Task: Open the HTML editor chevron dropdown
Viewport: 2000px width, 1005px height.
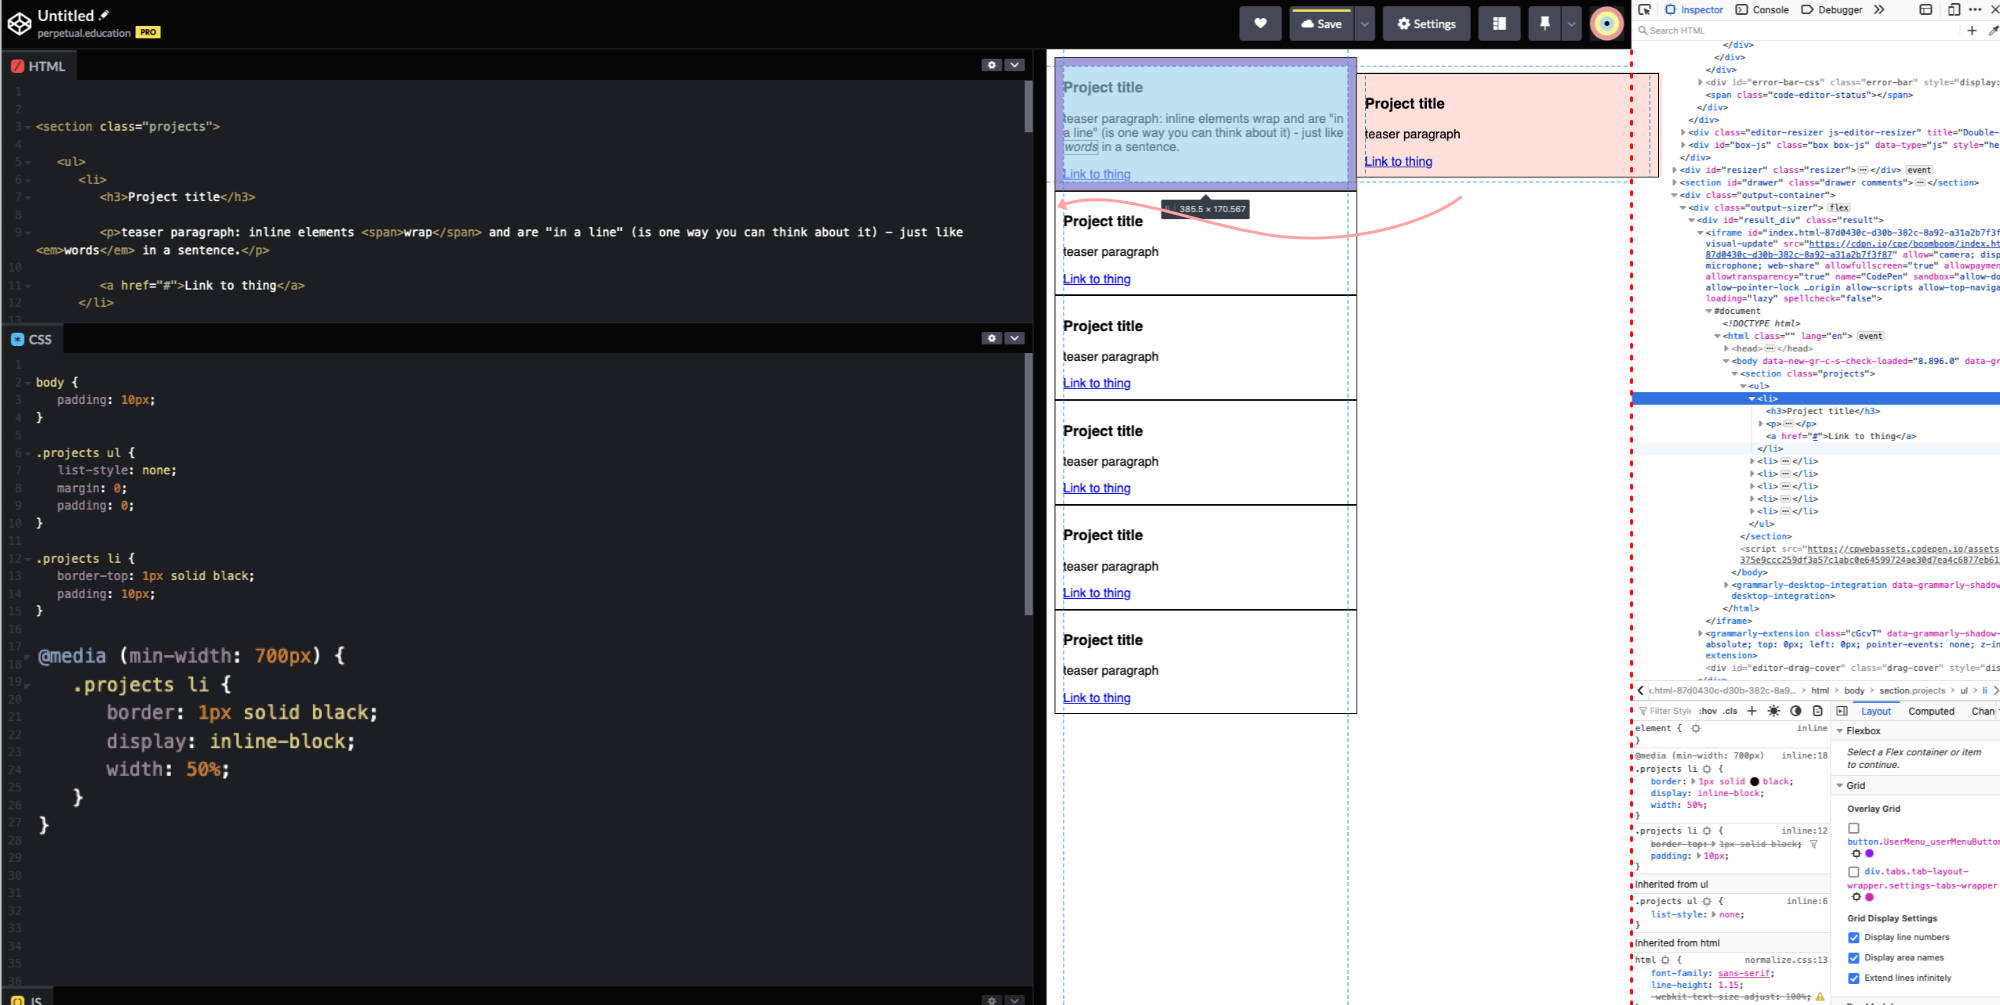Action: [1014, 65]
